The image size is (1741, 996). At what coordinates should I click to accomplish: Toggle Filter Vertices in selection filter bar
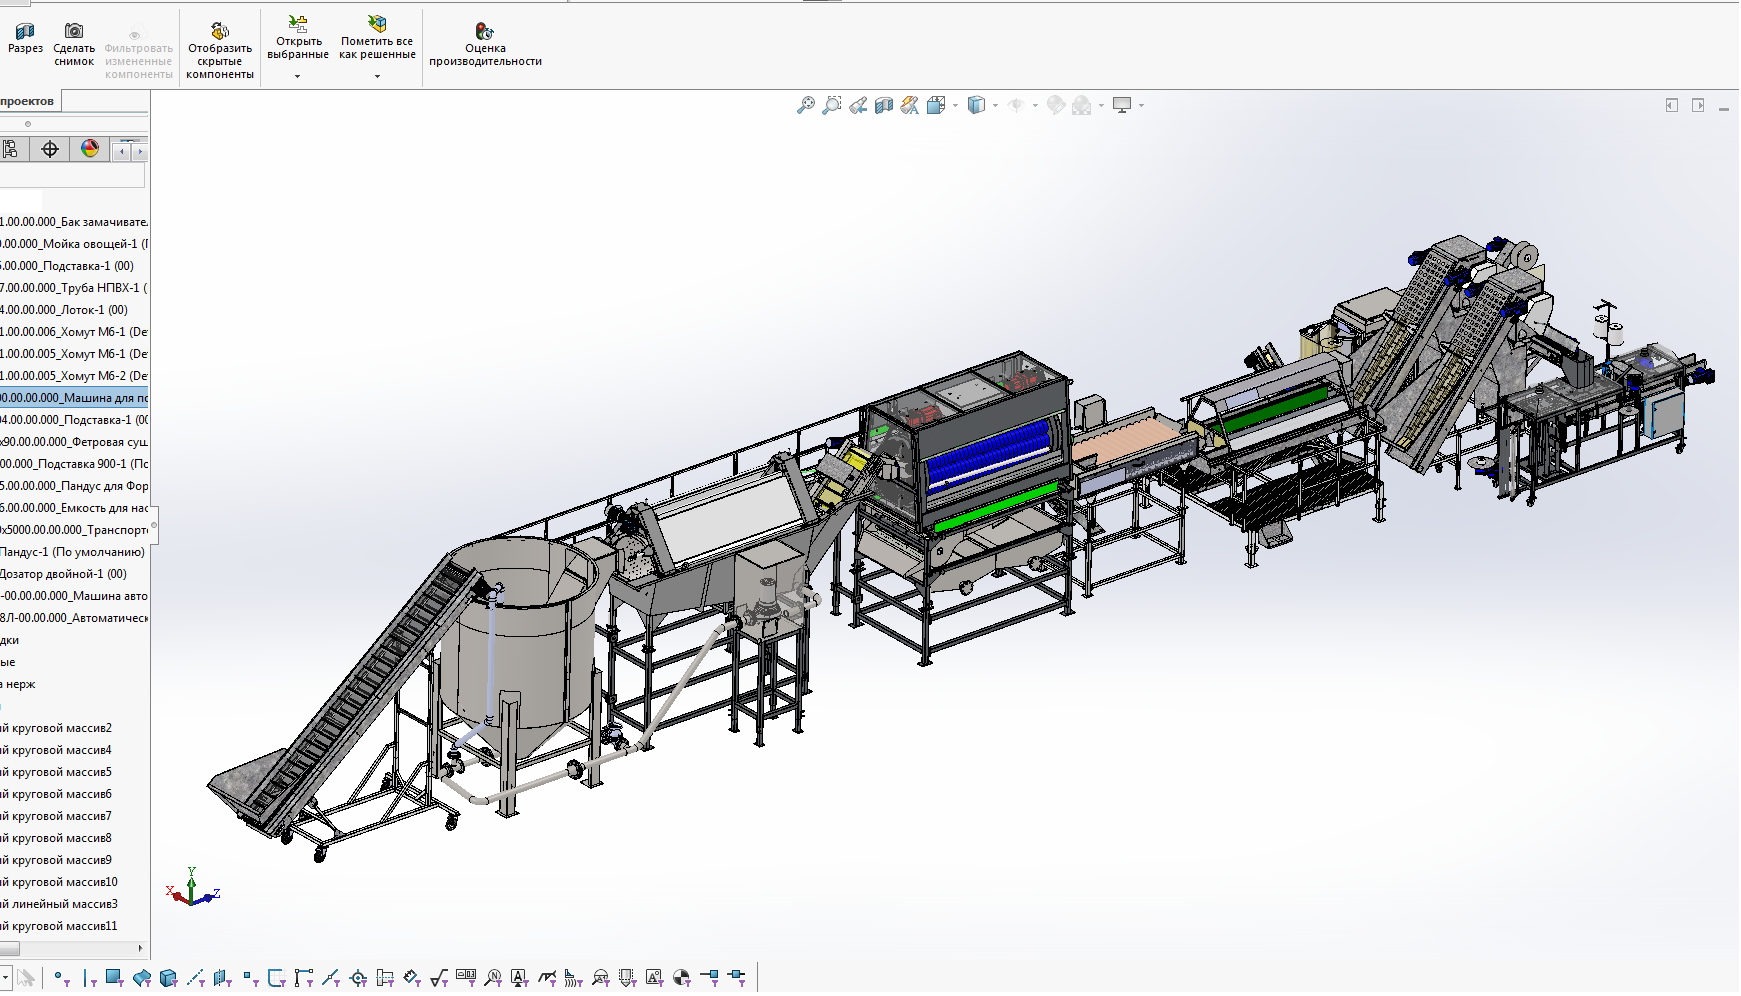[62, 978]
